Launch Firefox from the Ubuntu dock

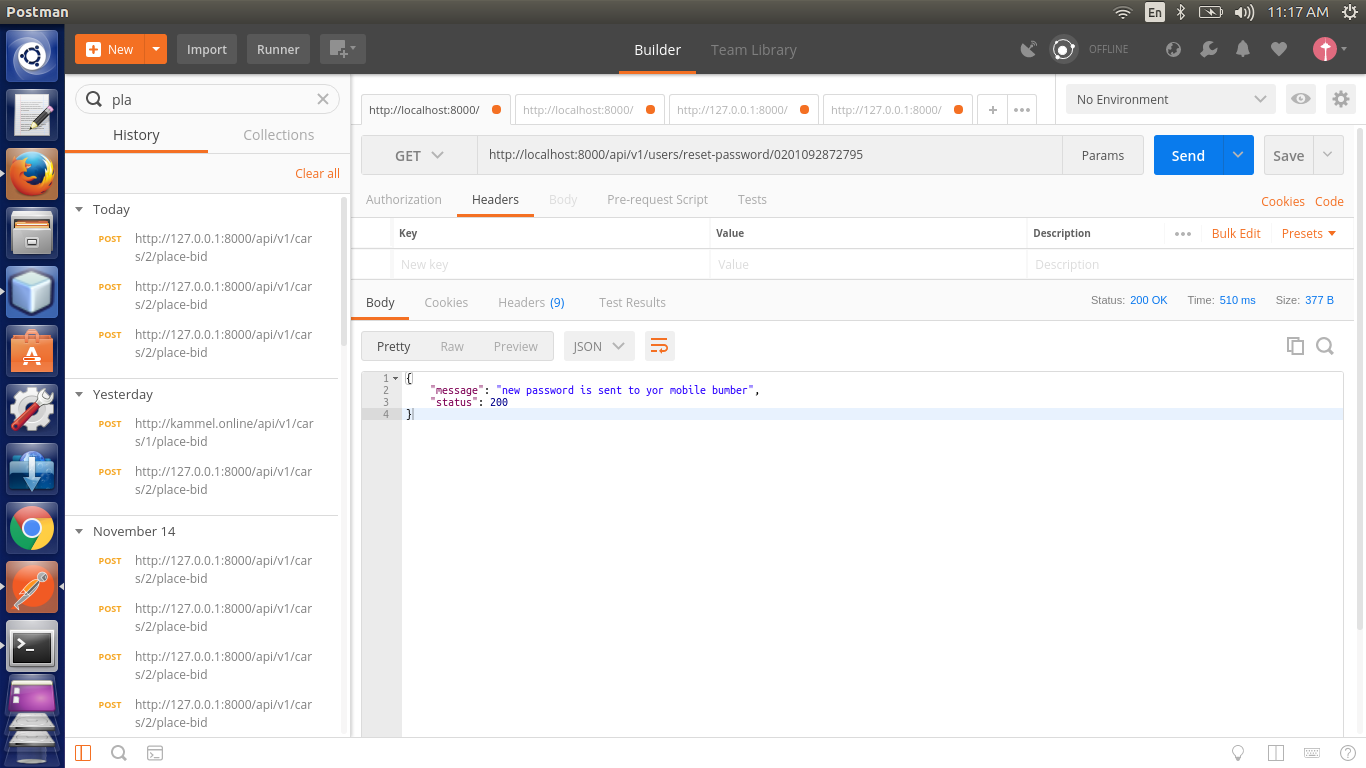(x=32, y=173)
